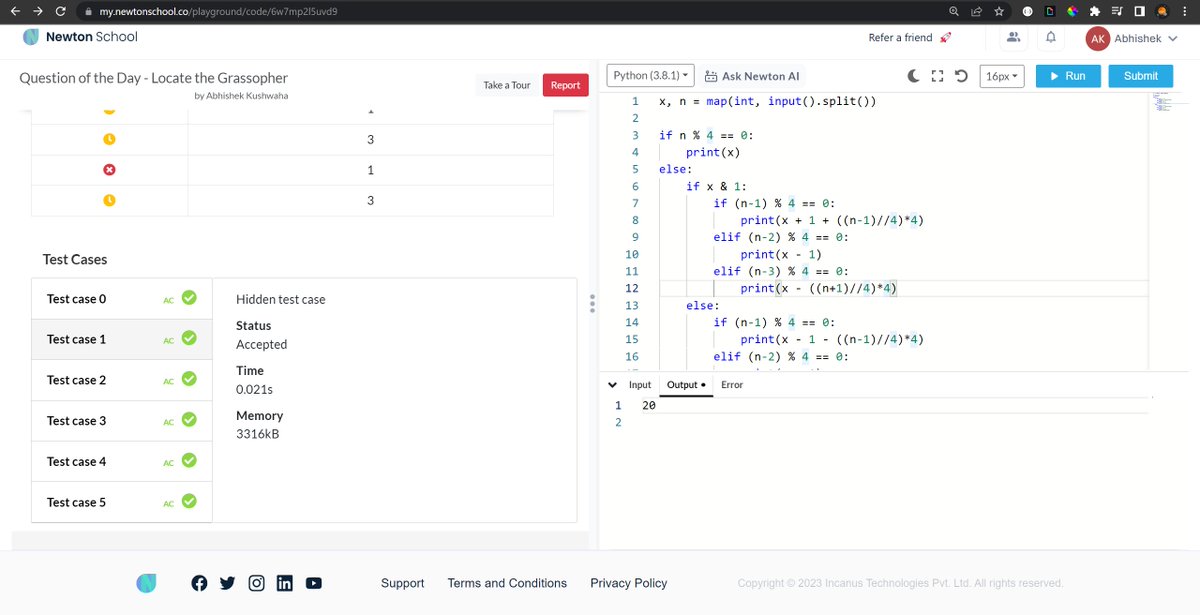Click the '3316kB' memory value
This screenshot has height=615, width=1200.
click(x=258, y=434)
